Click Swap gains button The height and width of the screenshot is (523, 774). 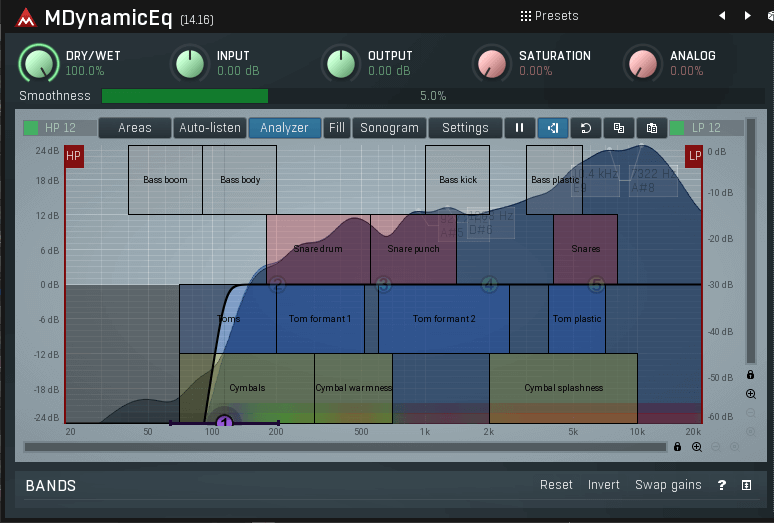(x=668, y=485)
